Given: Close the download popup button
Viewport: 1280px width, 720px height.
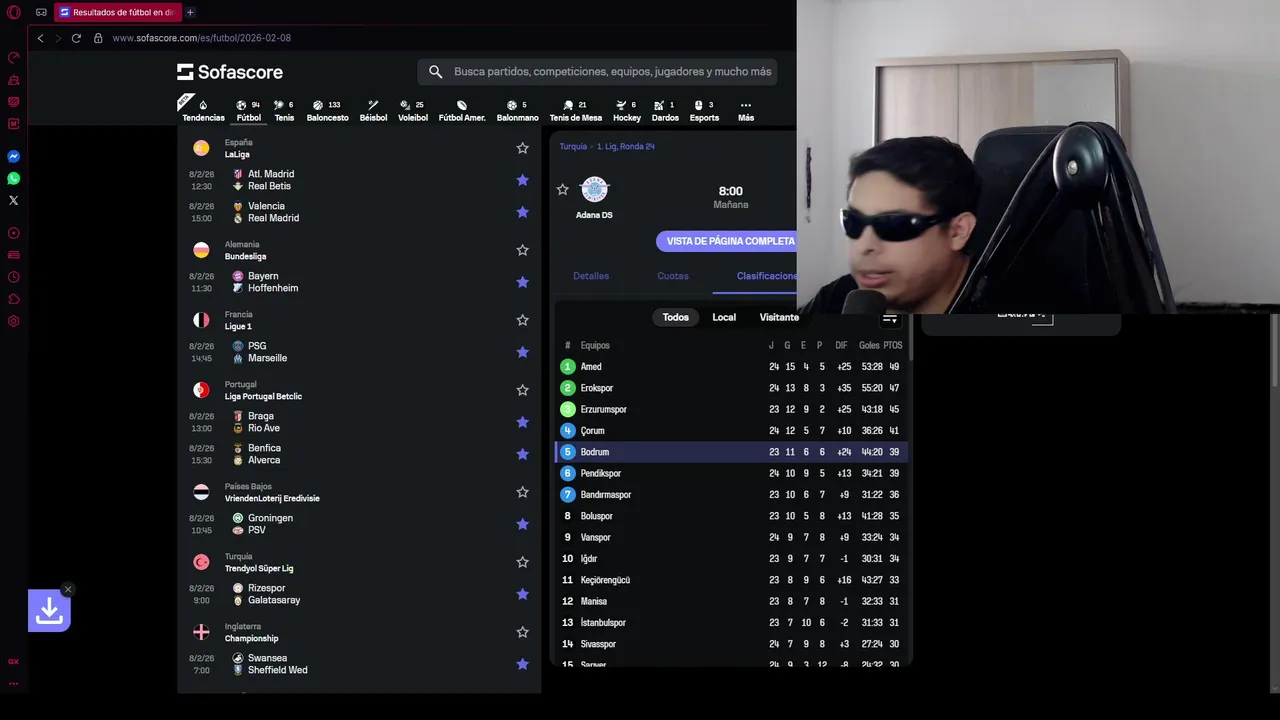Looking at the screenshot, I should [x=68, y=589].
